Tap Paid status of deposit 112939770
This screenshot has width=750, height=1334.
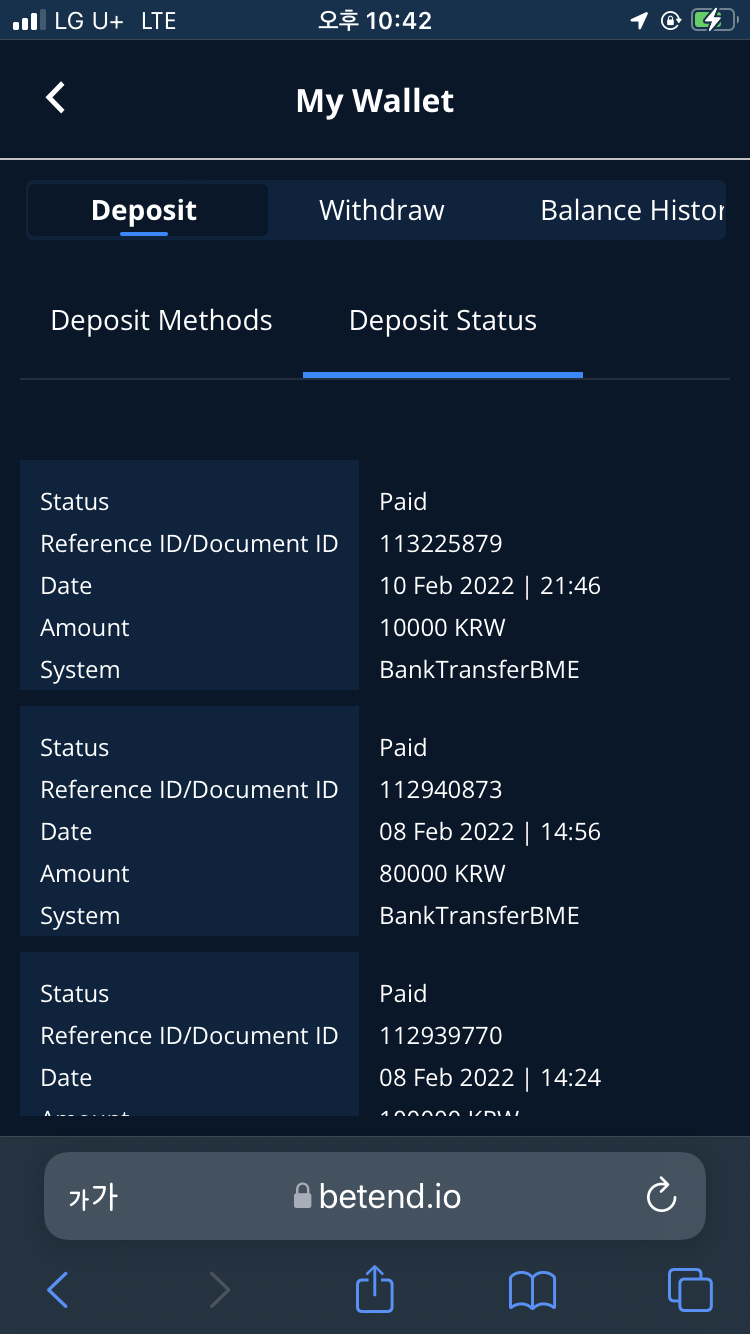[x=403, y=994]
